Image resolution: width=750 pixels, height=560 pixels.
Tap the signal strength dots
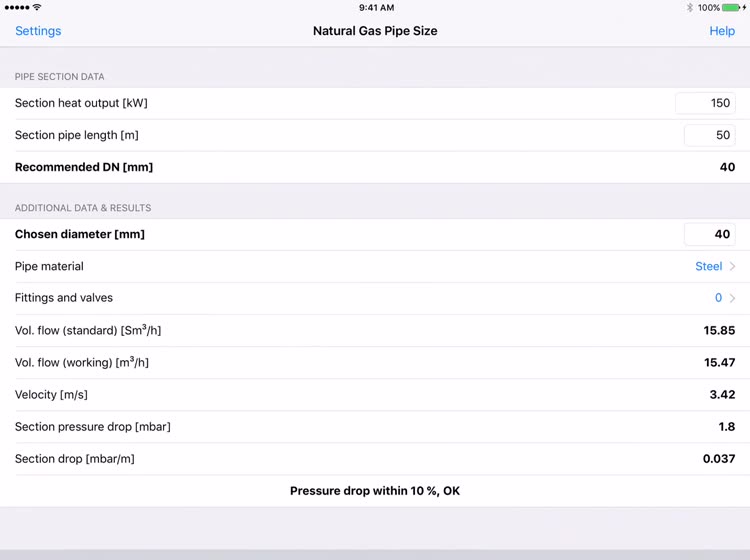click(x=17, y=8)
